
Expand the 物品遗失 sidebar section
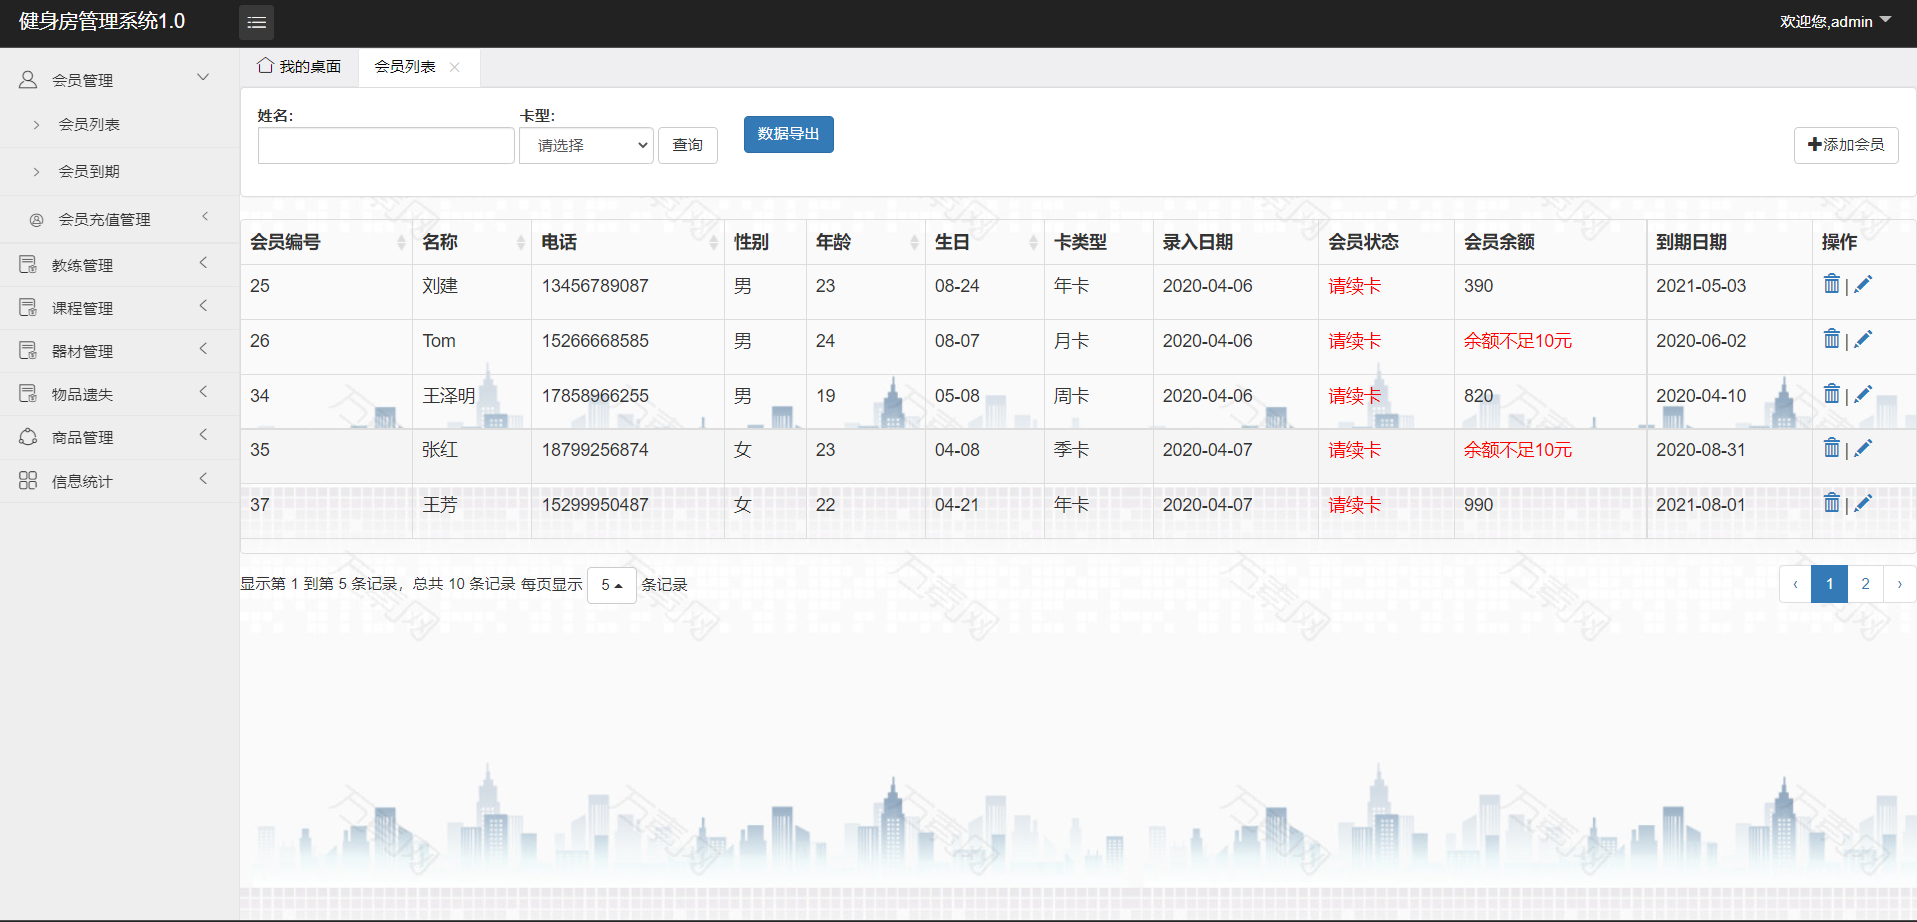point(203,392)
